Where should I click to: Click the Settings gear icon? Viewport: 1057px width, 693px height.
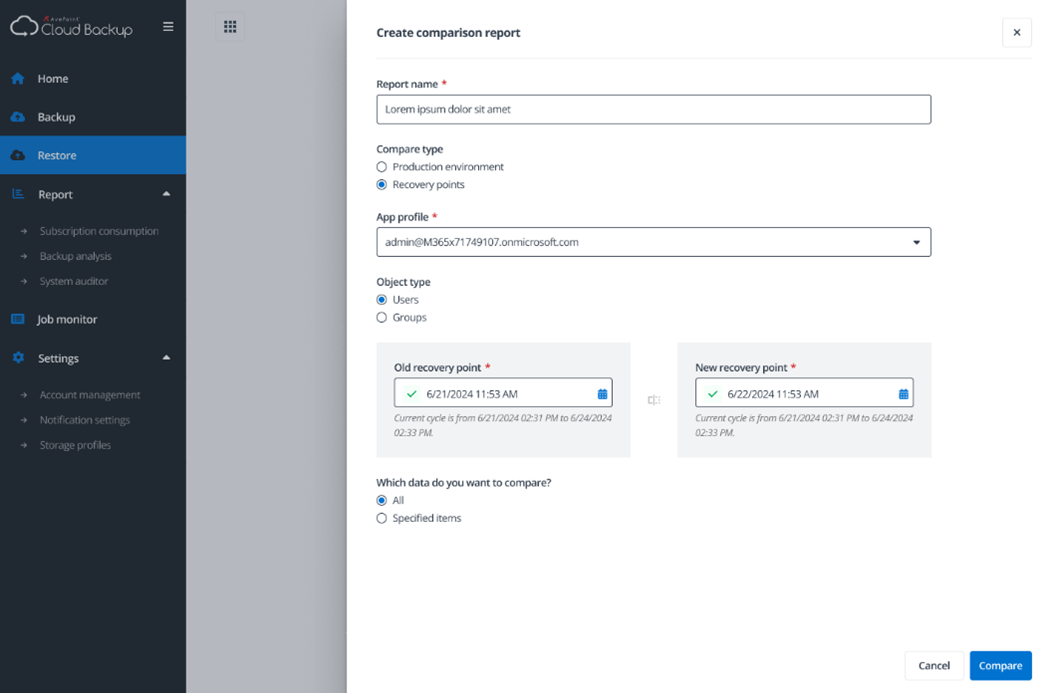(18, 357)
